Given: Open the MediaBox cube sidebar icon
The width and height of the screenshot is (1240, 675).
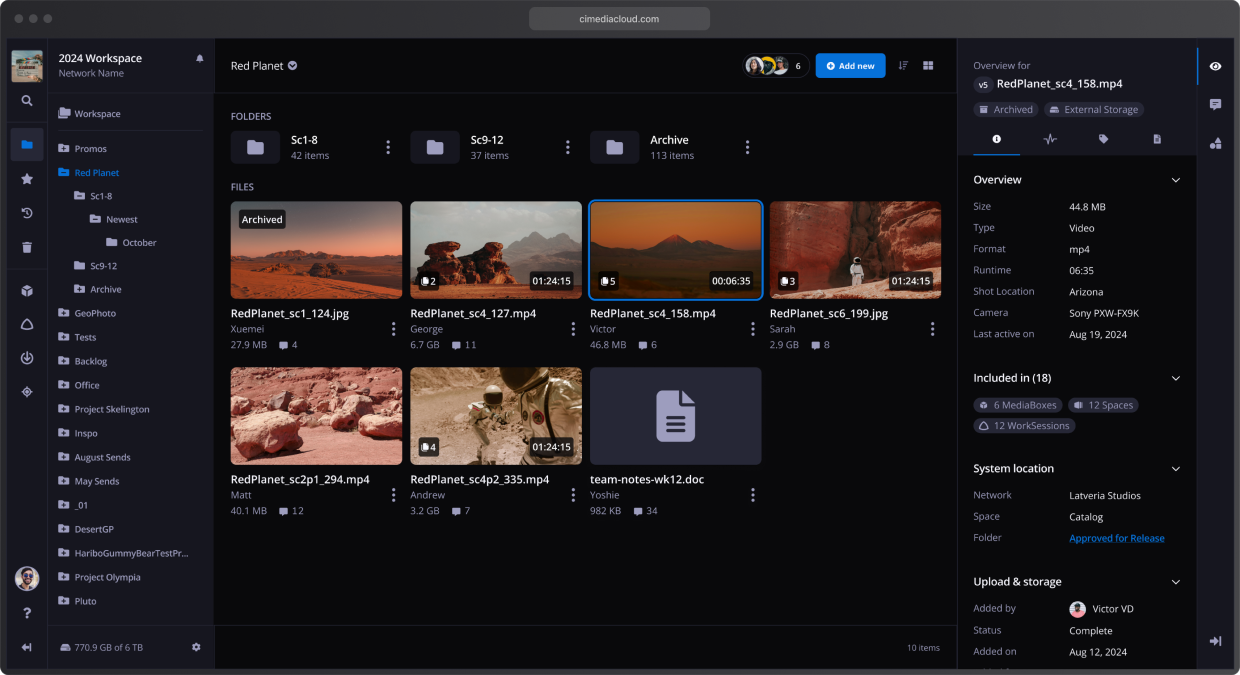Looking at the screenshot, I should coord(27,291).
